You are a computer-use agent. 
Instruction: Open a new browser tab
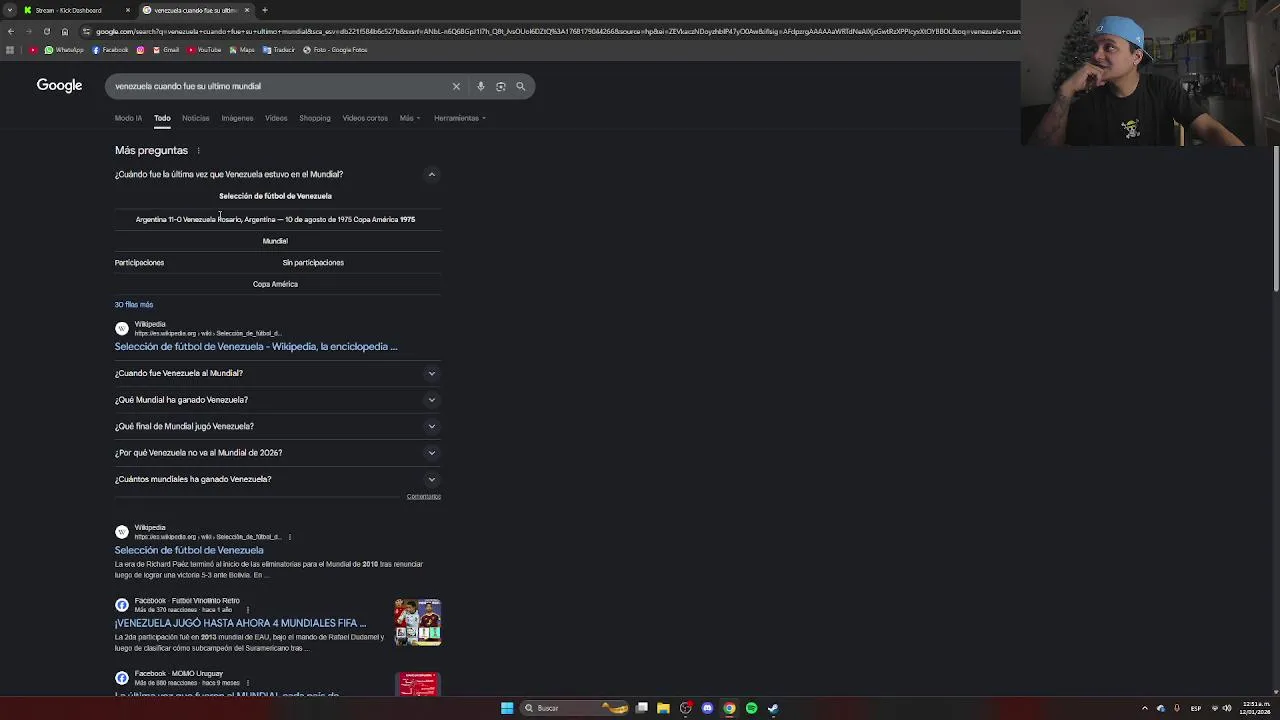[x=265, y=10]
